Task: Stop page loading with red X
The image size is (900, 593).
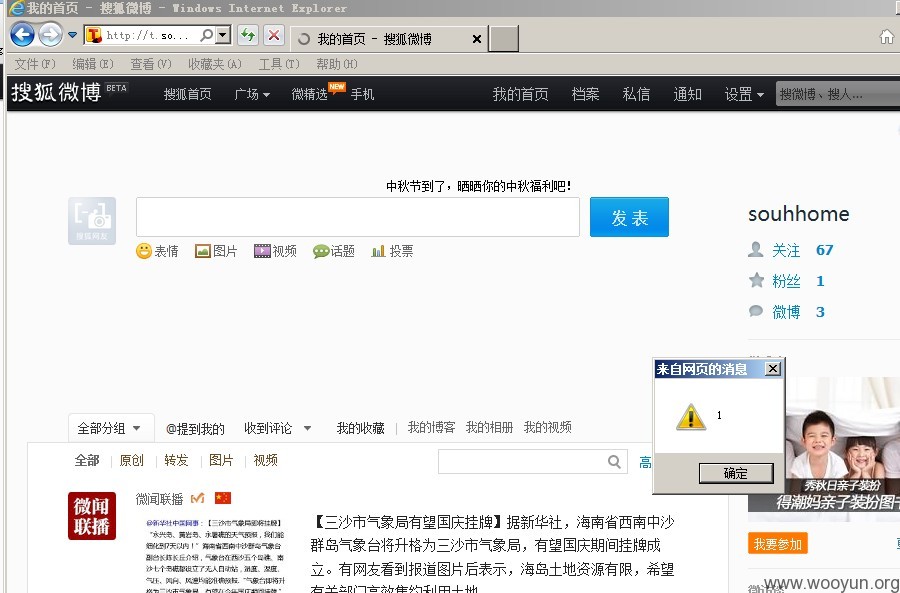Action: (x=274, y=36)
